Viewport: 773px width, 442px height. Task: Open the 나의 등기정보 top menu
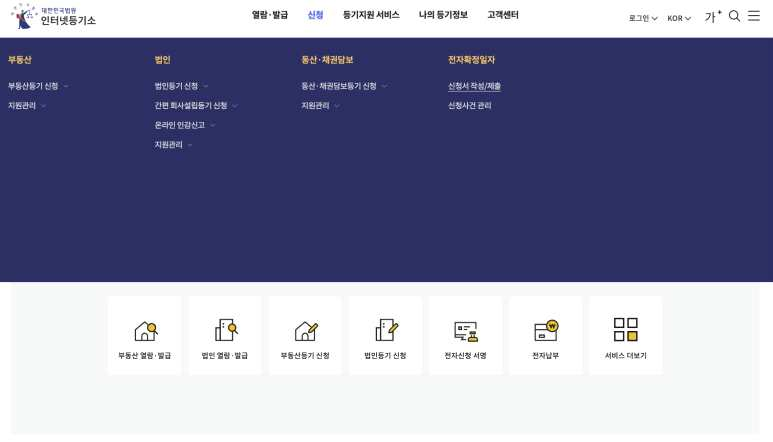tap(443, 15)
